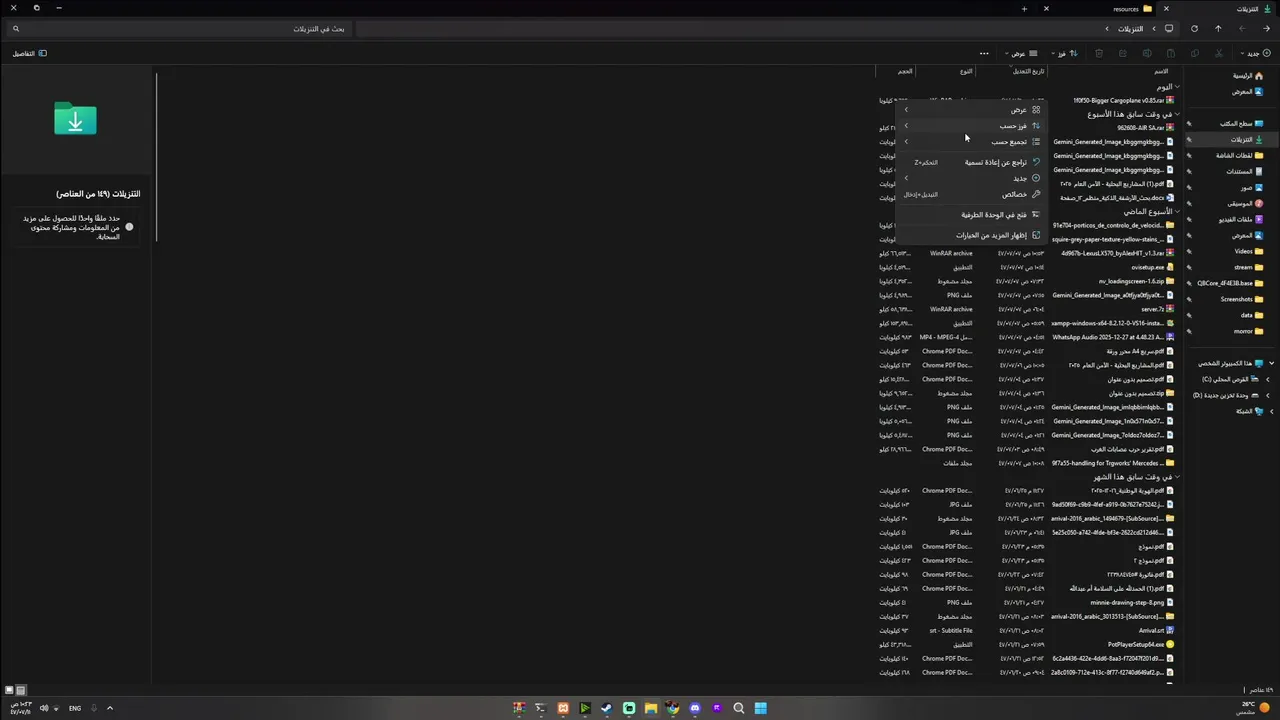Open الموسيقى (Music) in sidebar
The width and height of the screenshot is (1280, 720).
click(1245, 204)
